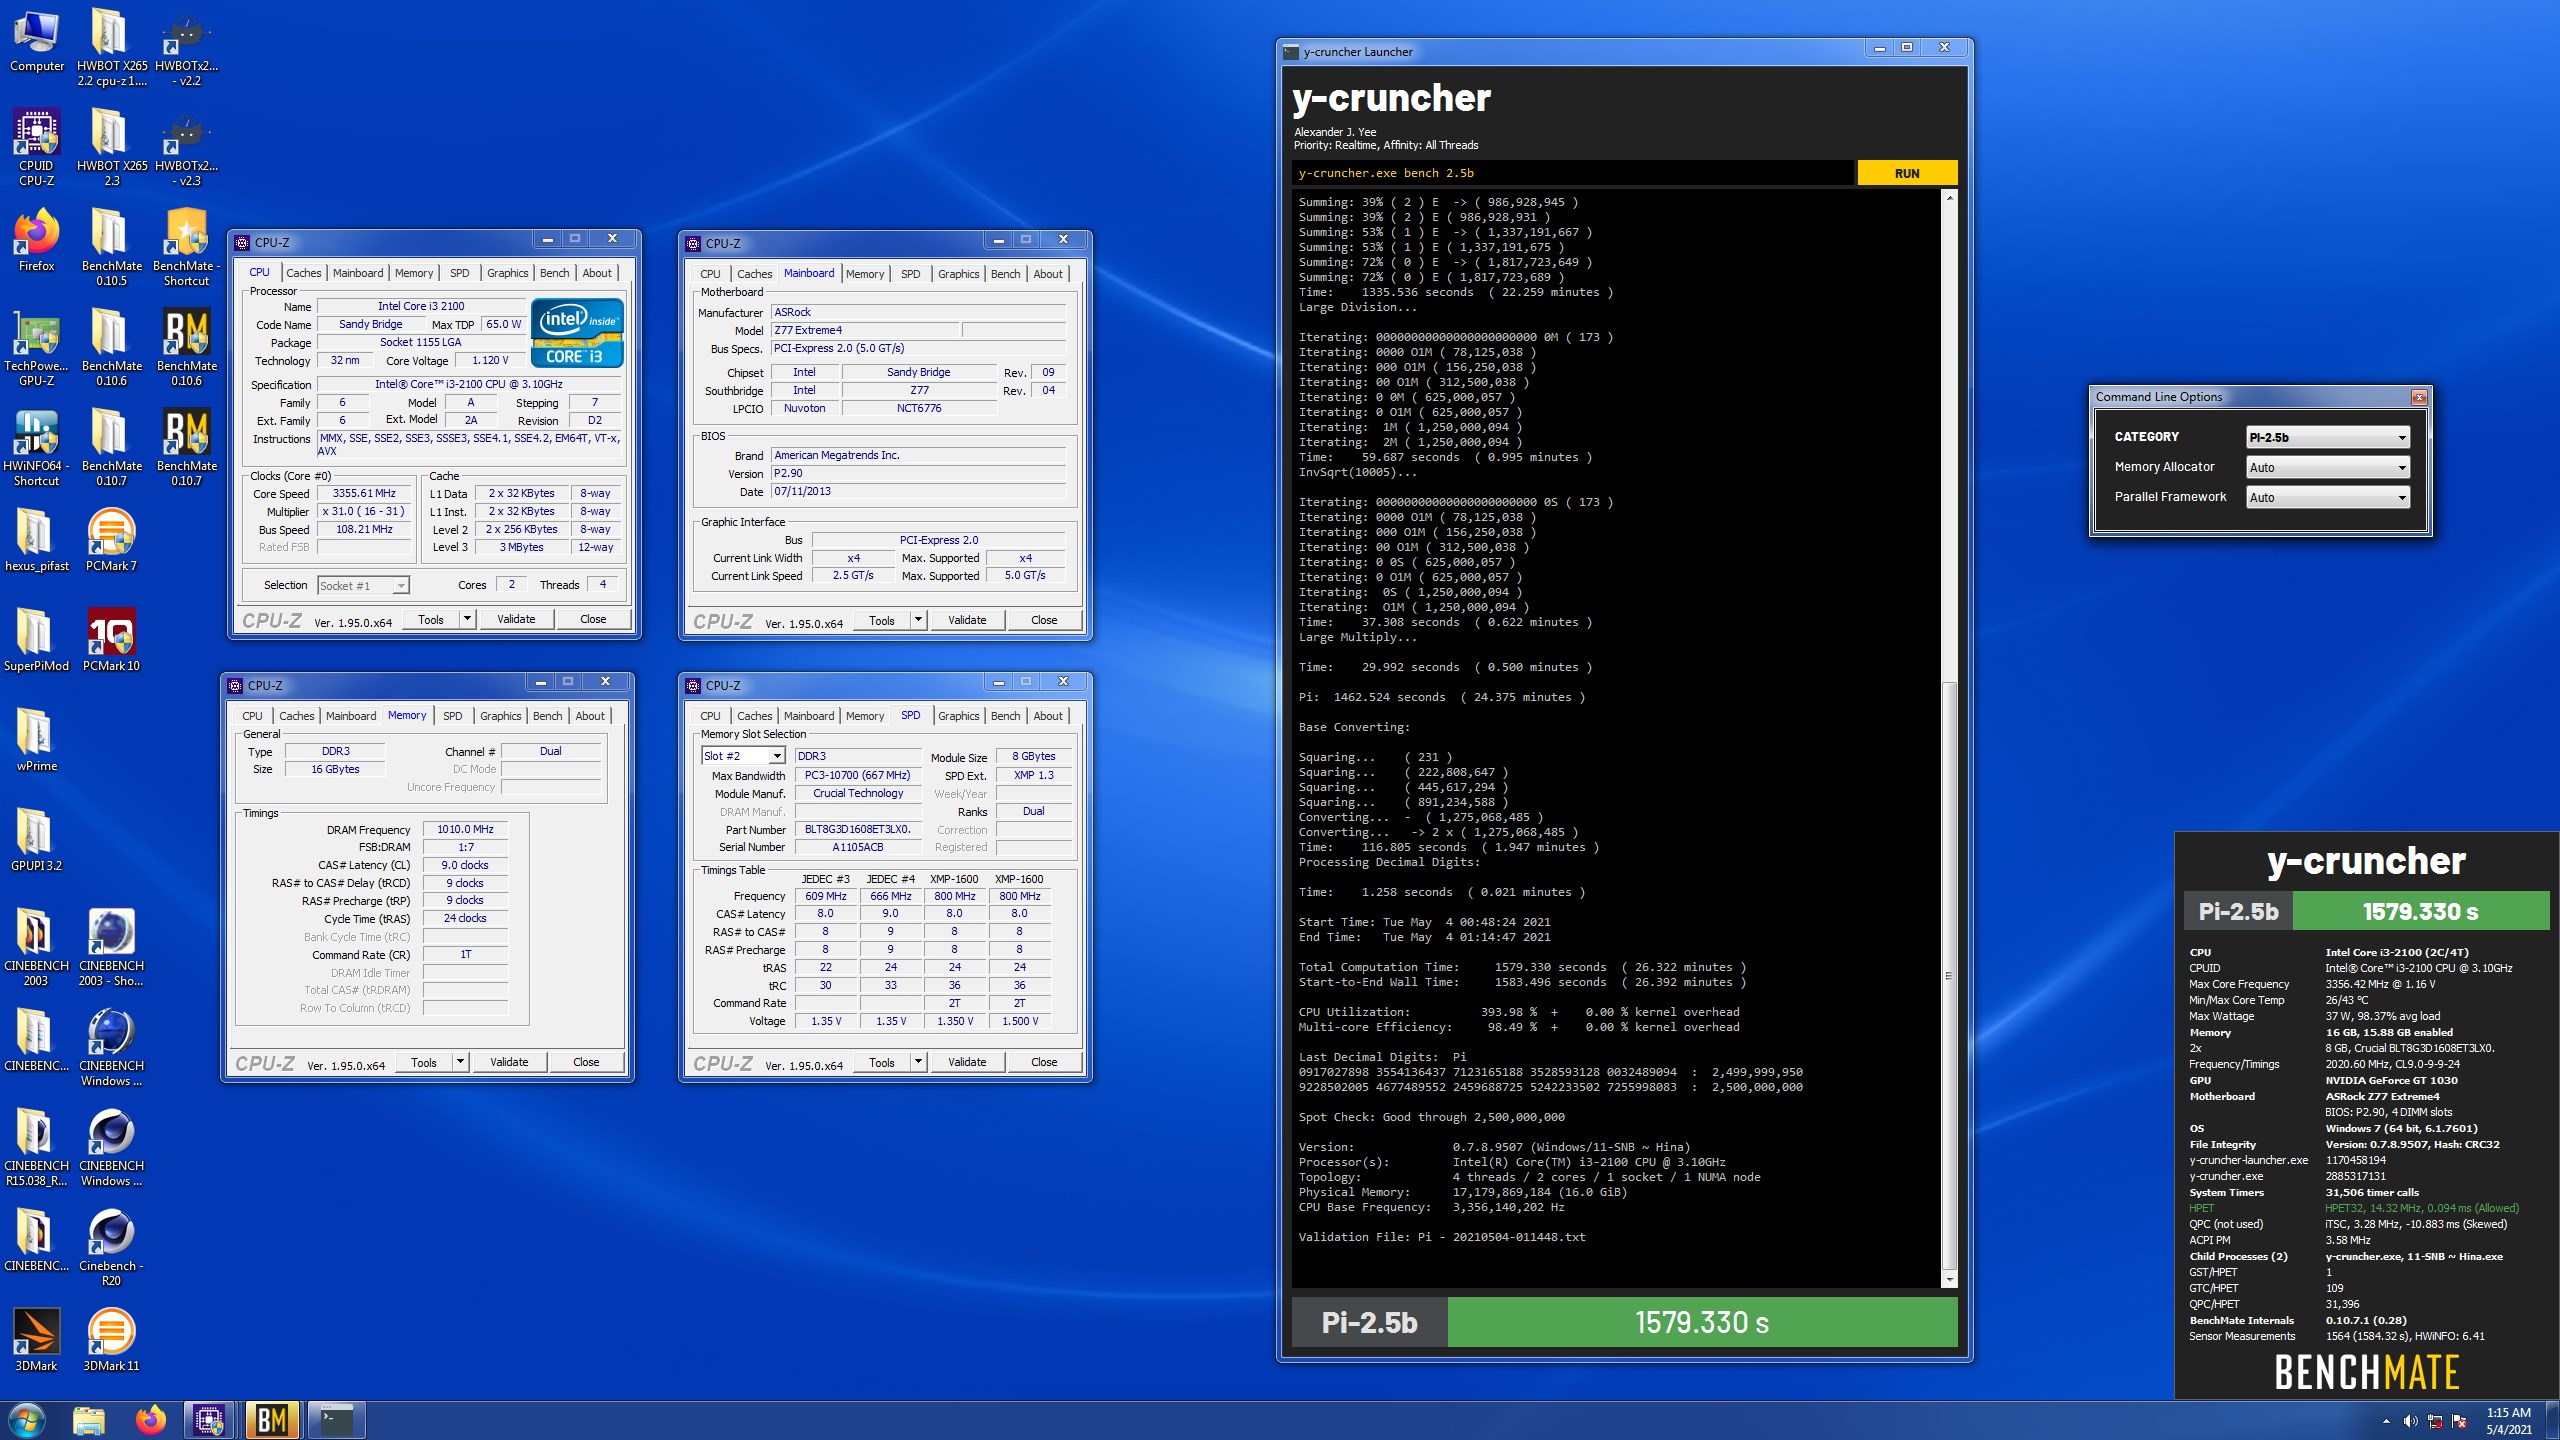Open the File Explorer taskbar icon
2560x1440 pixels.
coord(88,1420)
